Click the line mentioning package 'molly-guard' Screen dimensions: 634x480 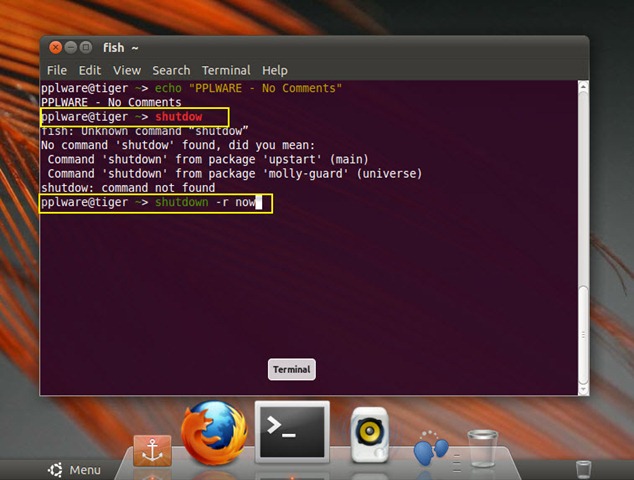click(x=235, y=173)
